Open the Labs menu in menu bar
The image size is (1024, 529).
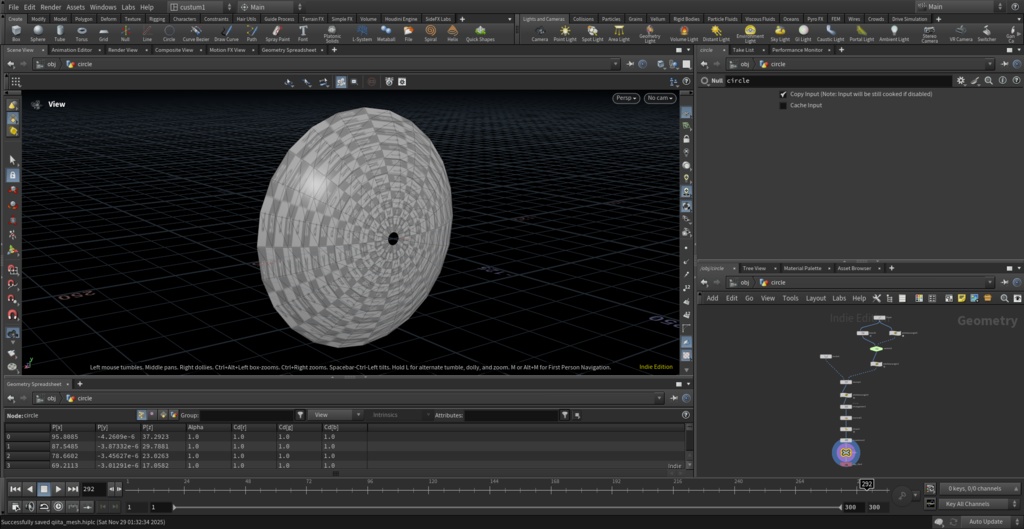pyautogui.click(x=129, y=7)
